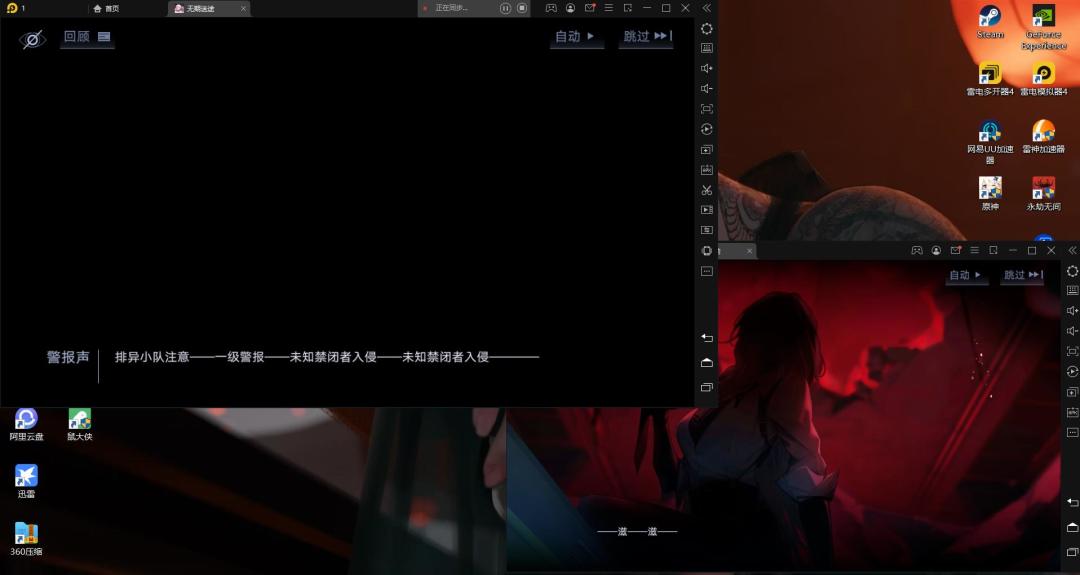Open multi-instance add icon in front emulator sidebar
1080x575 pixels.
point(707,149)
